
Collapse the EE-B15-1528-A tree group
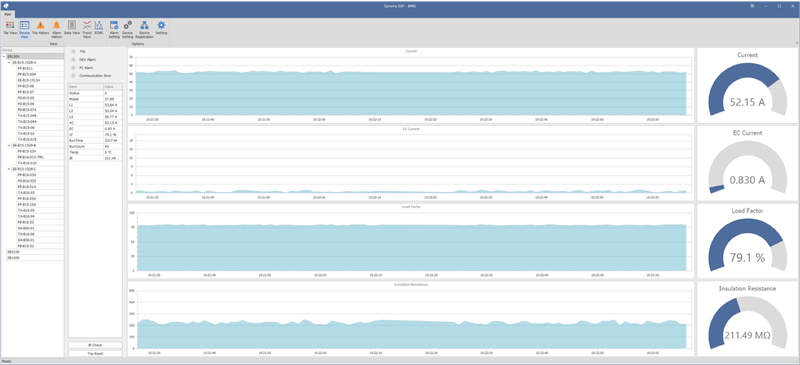click(9, 62)
